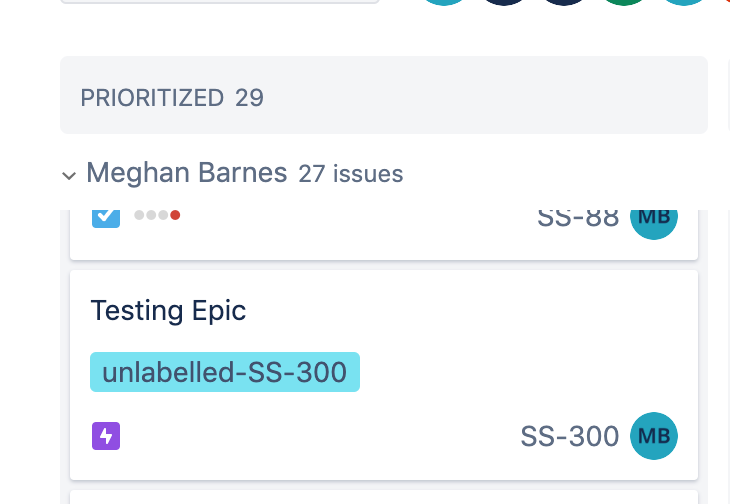Click the unlabelled-SS-300 epic label
Screen dimensions: 730x504
tap(225, 372)
